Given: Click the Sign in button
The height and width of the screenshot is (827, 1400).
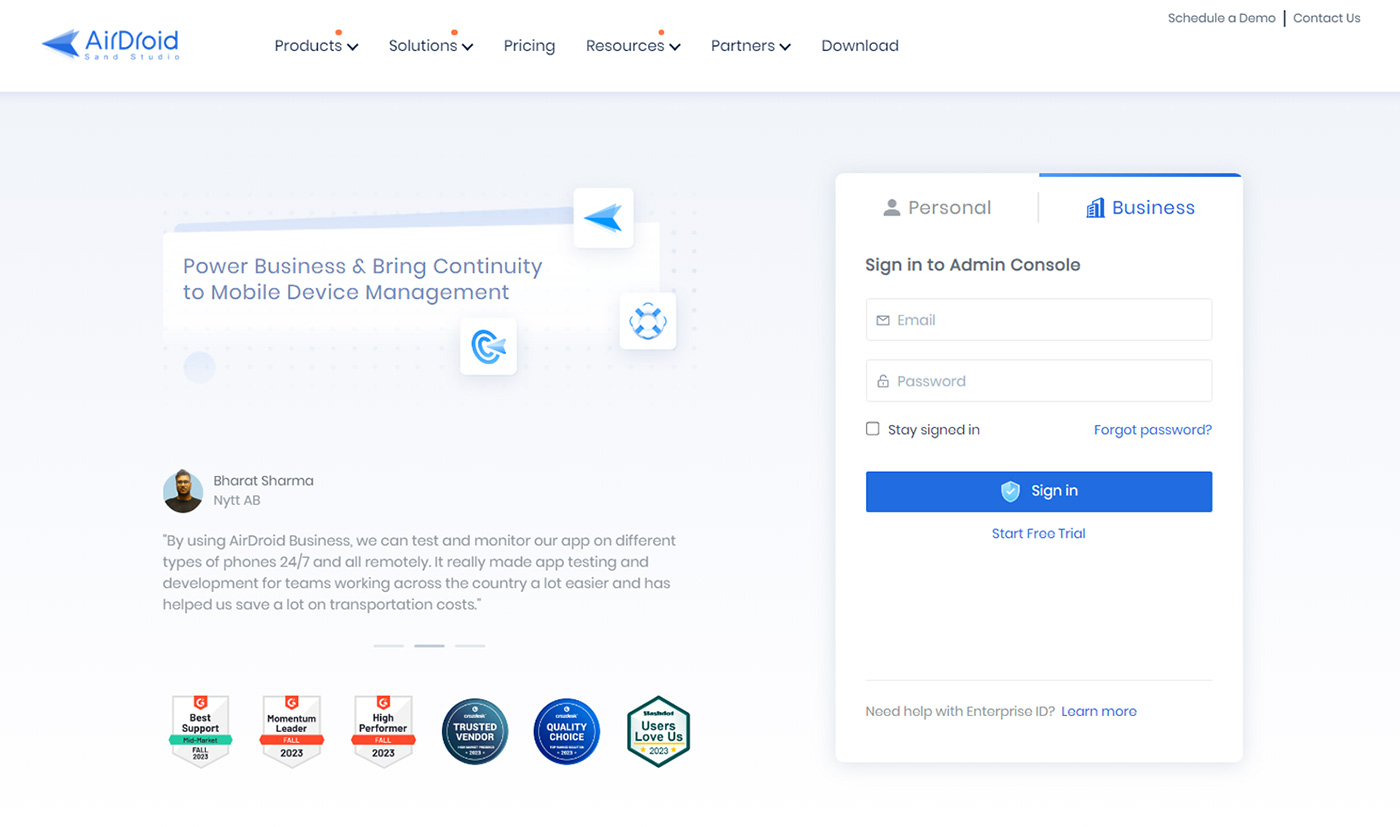Looking at the screenshot, I should tap(1039, 492).
